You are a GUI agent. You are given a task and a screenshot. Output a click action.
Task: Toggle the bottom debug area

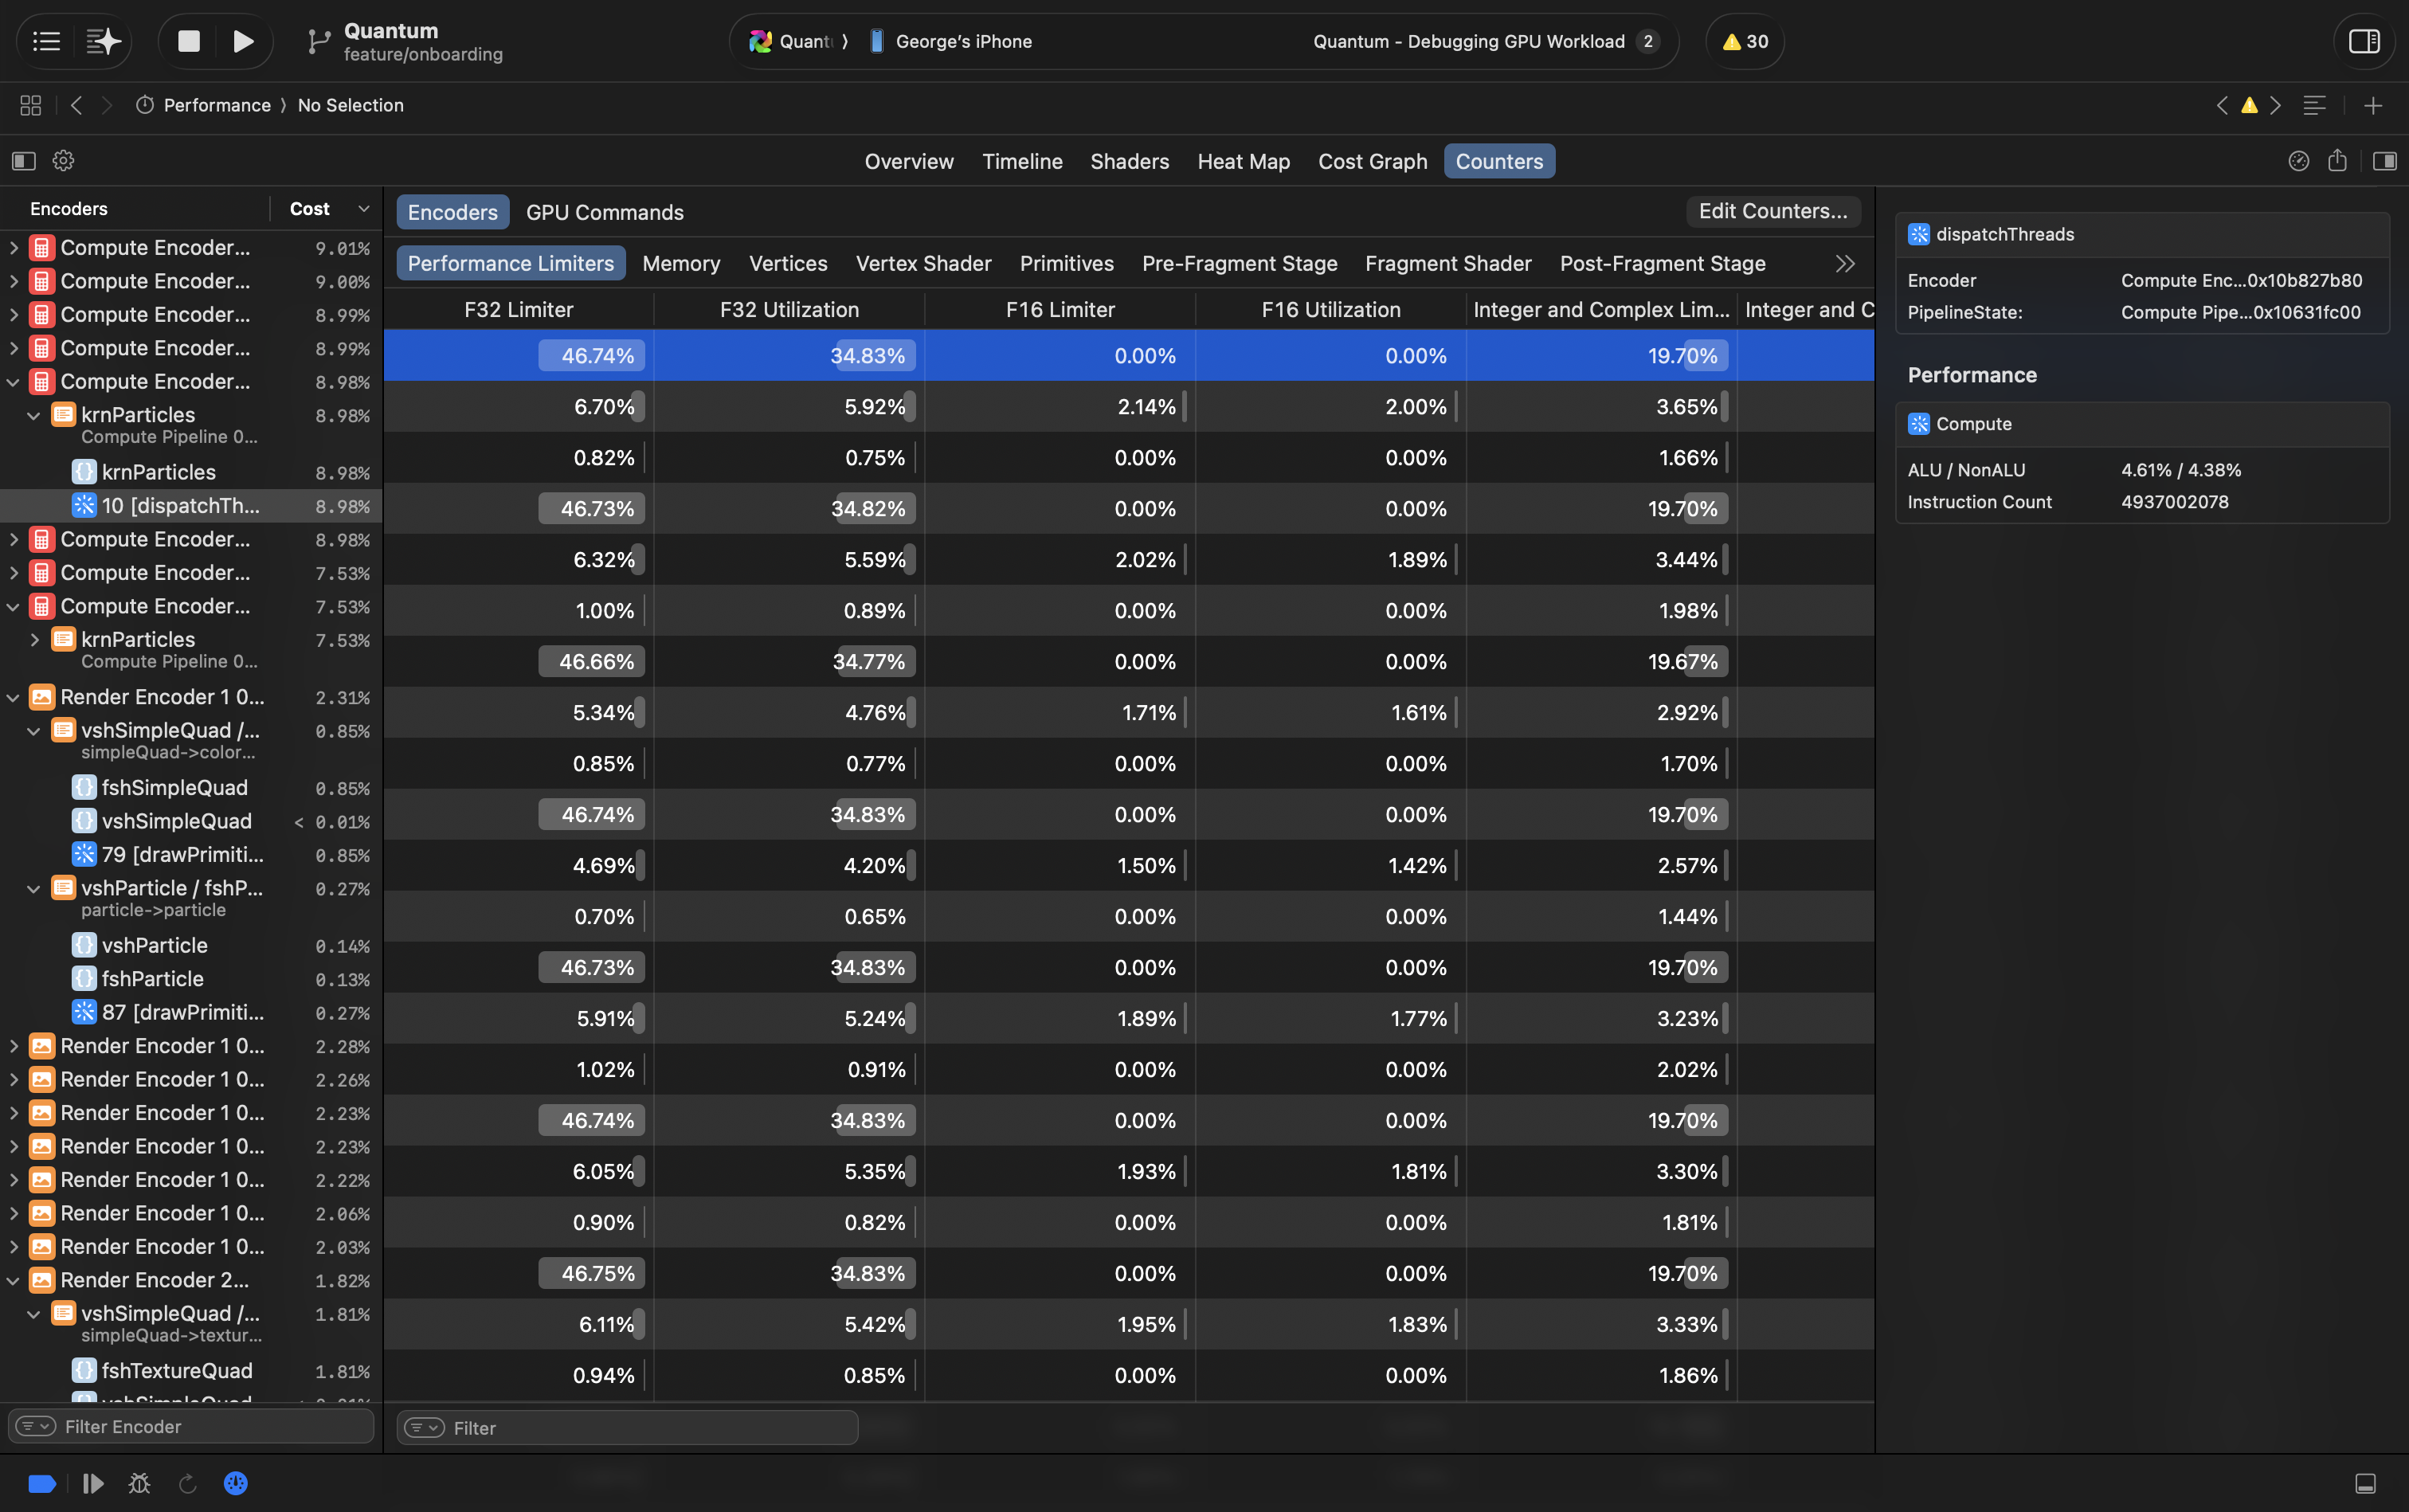tap(2365, 1483)
